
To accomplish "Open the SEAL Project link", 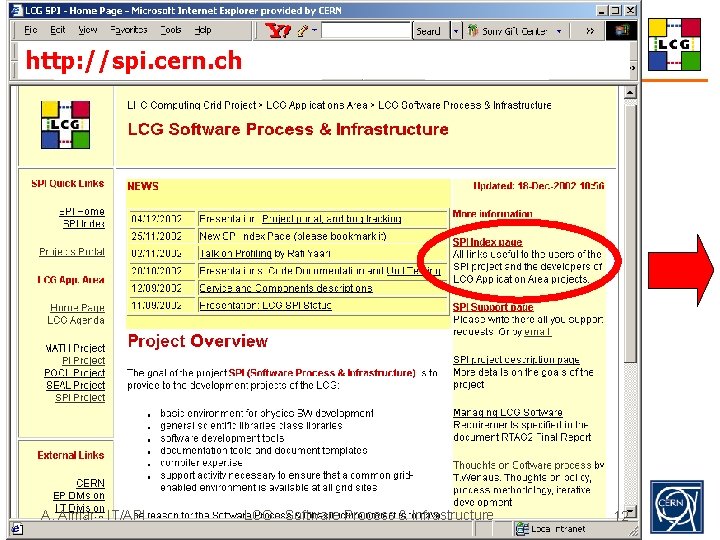I will pyautogui.click(x=75, y=385).
